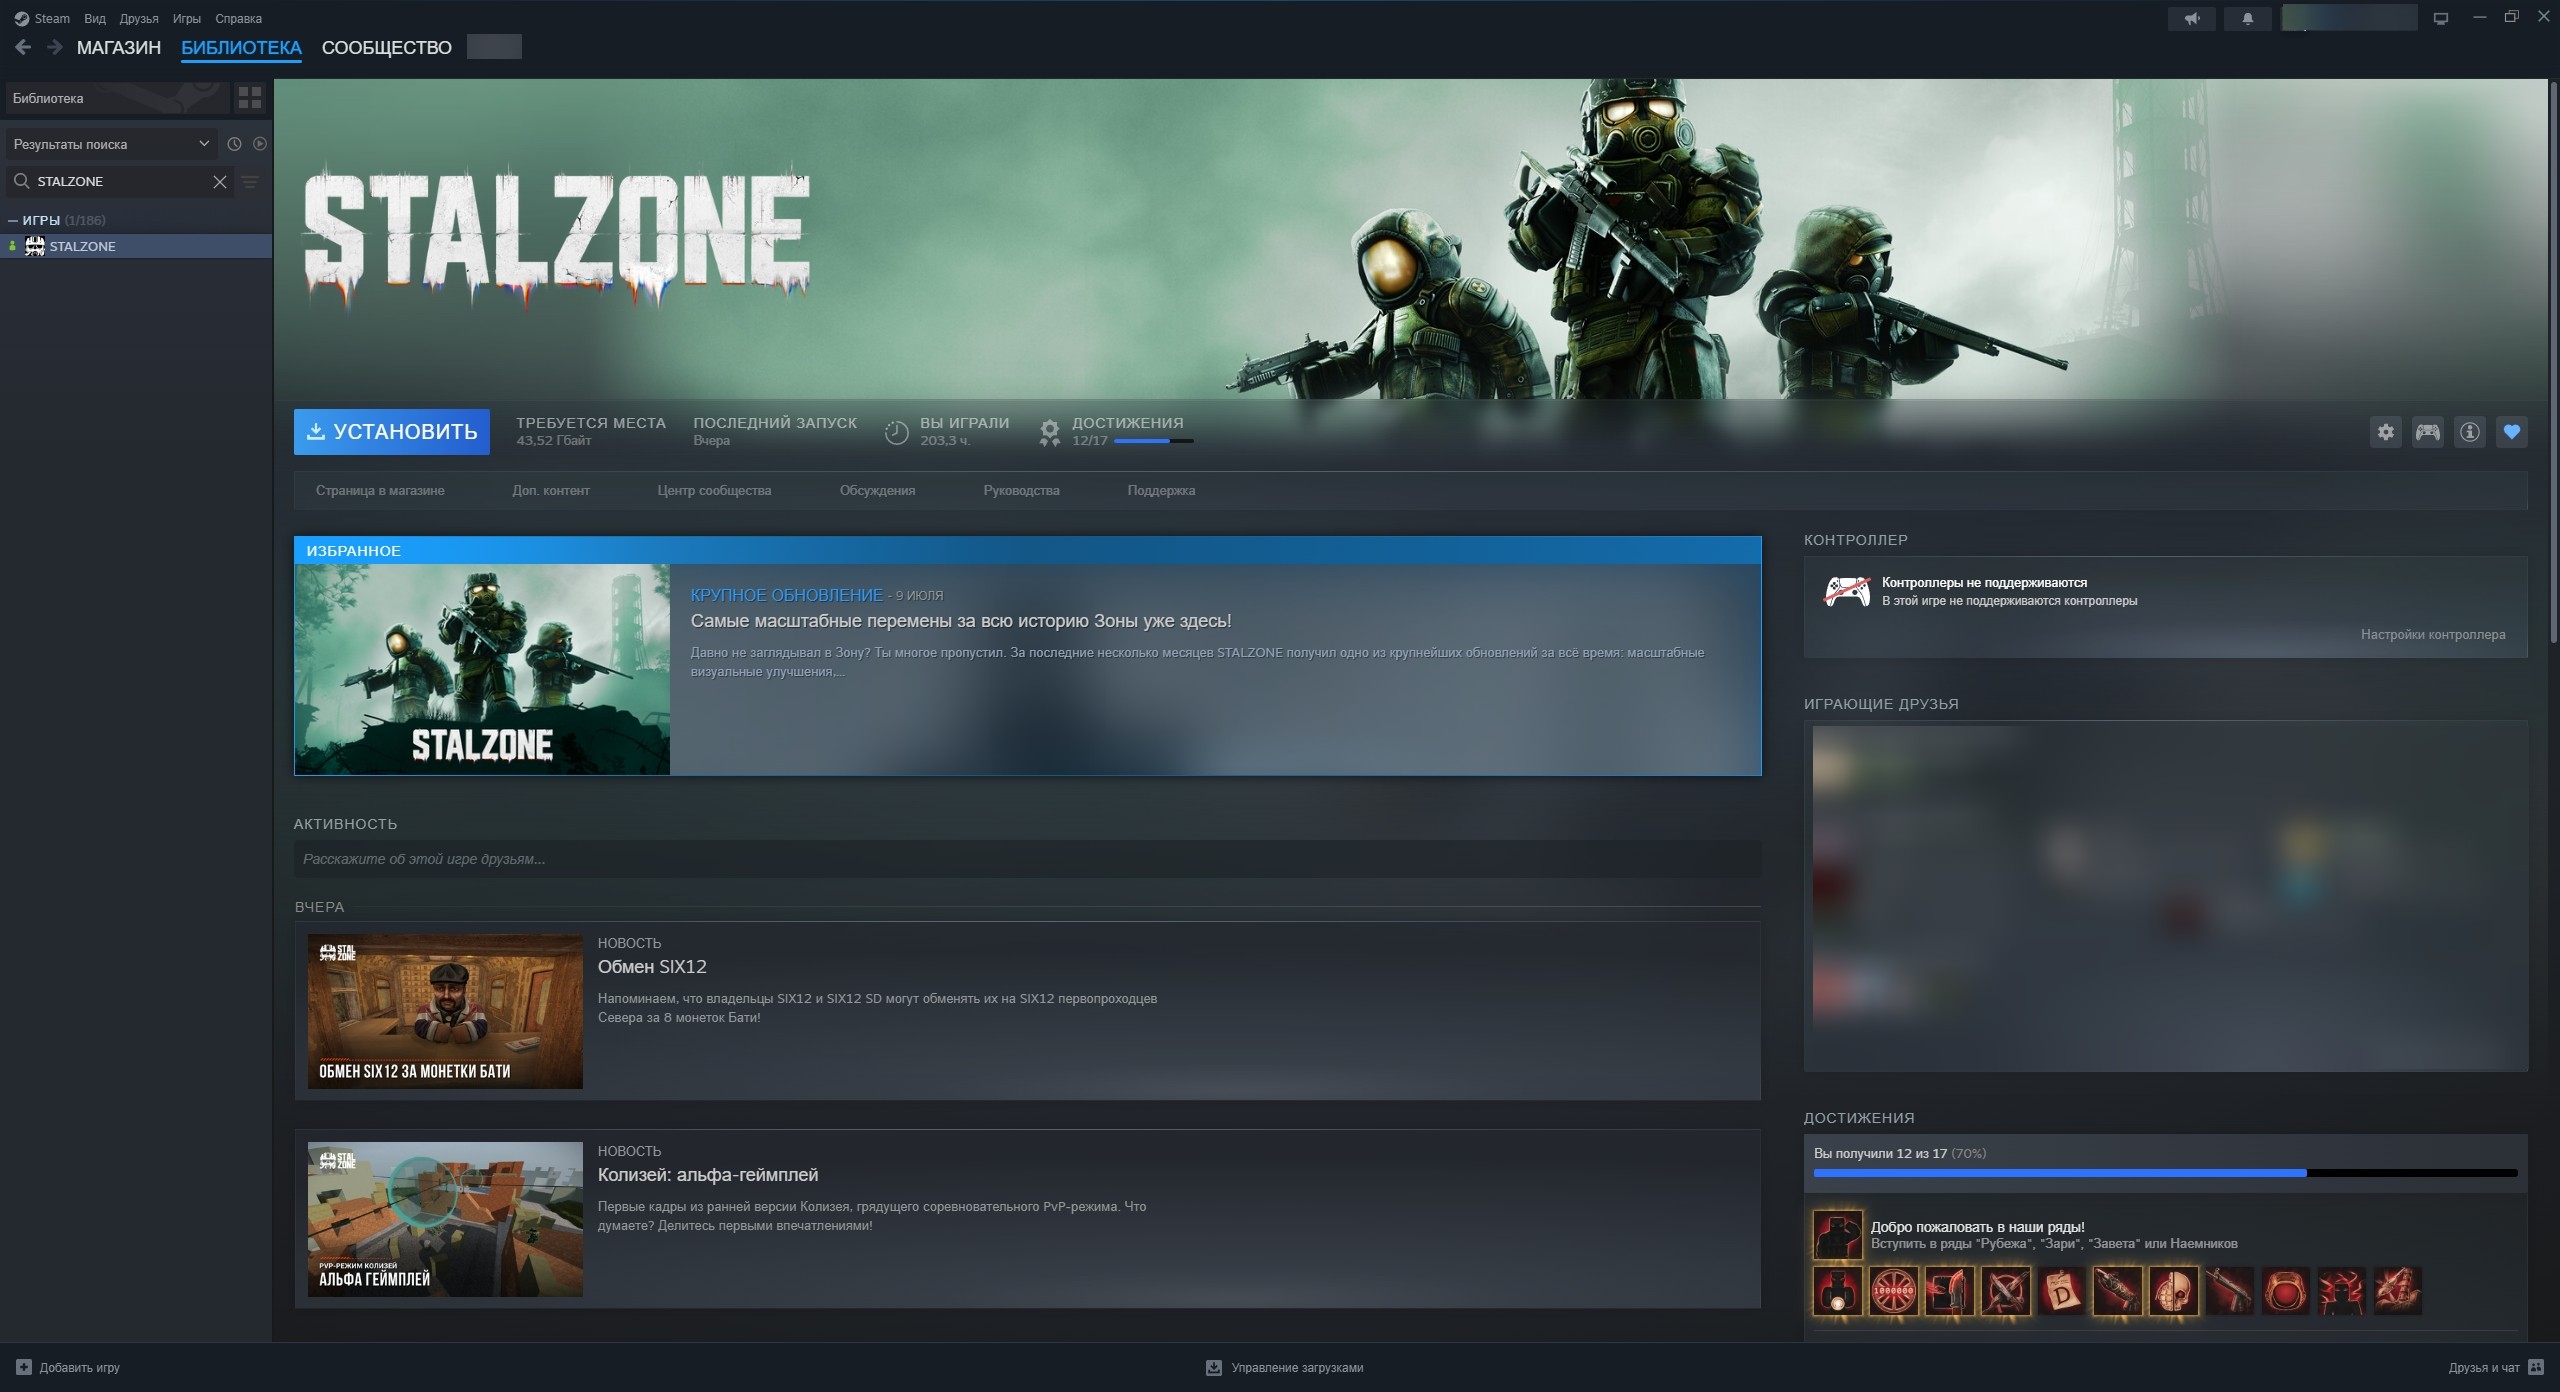
Task: Click the red ring achievement icon
Action: click(x=2286, y=1291)
